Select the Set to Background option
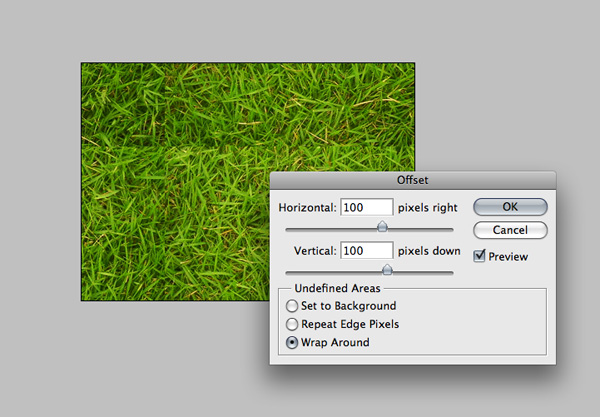This screenshot has width=600, height=417. click(x=292, y=306)
